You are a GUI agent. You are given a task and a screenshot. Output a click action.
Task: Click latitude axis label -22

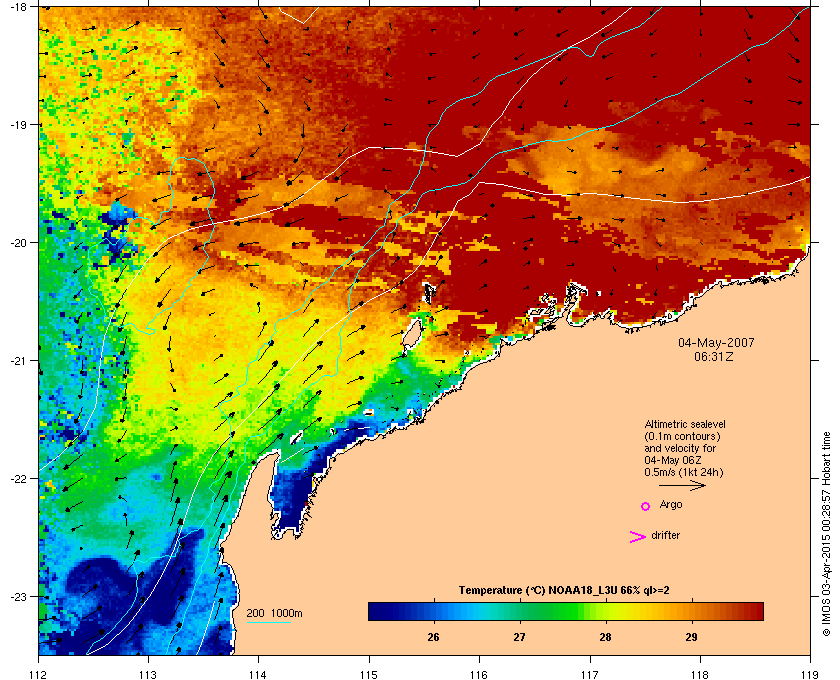(18, 479)
